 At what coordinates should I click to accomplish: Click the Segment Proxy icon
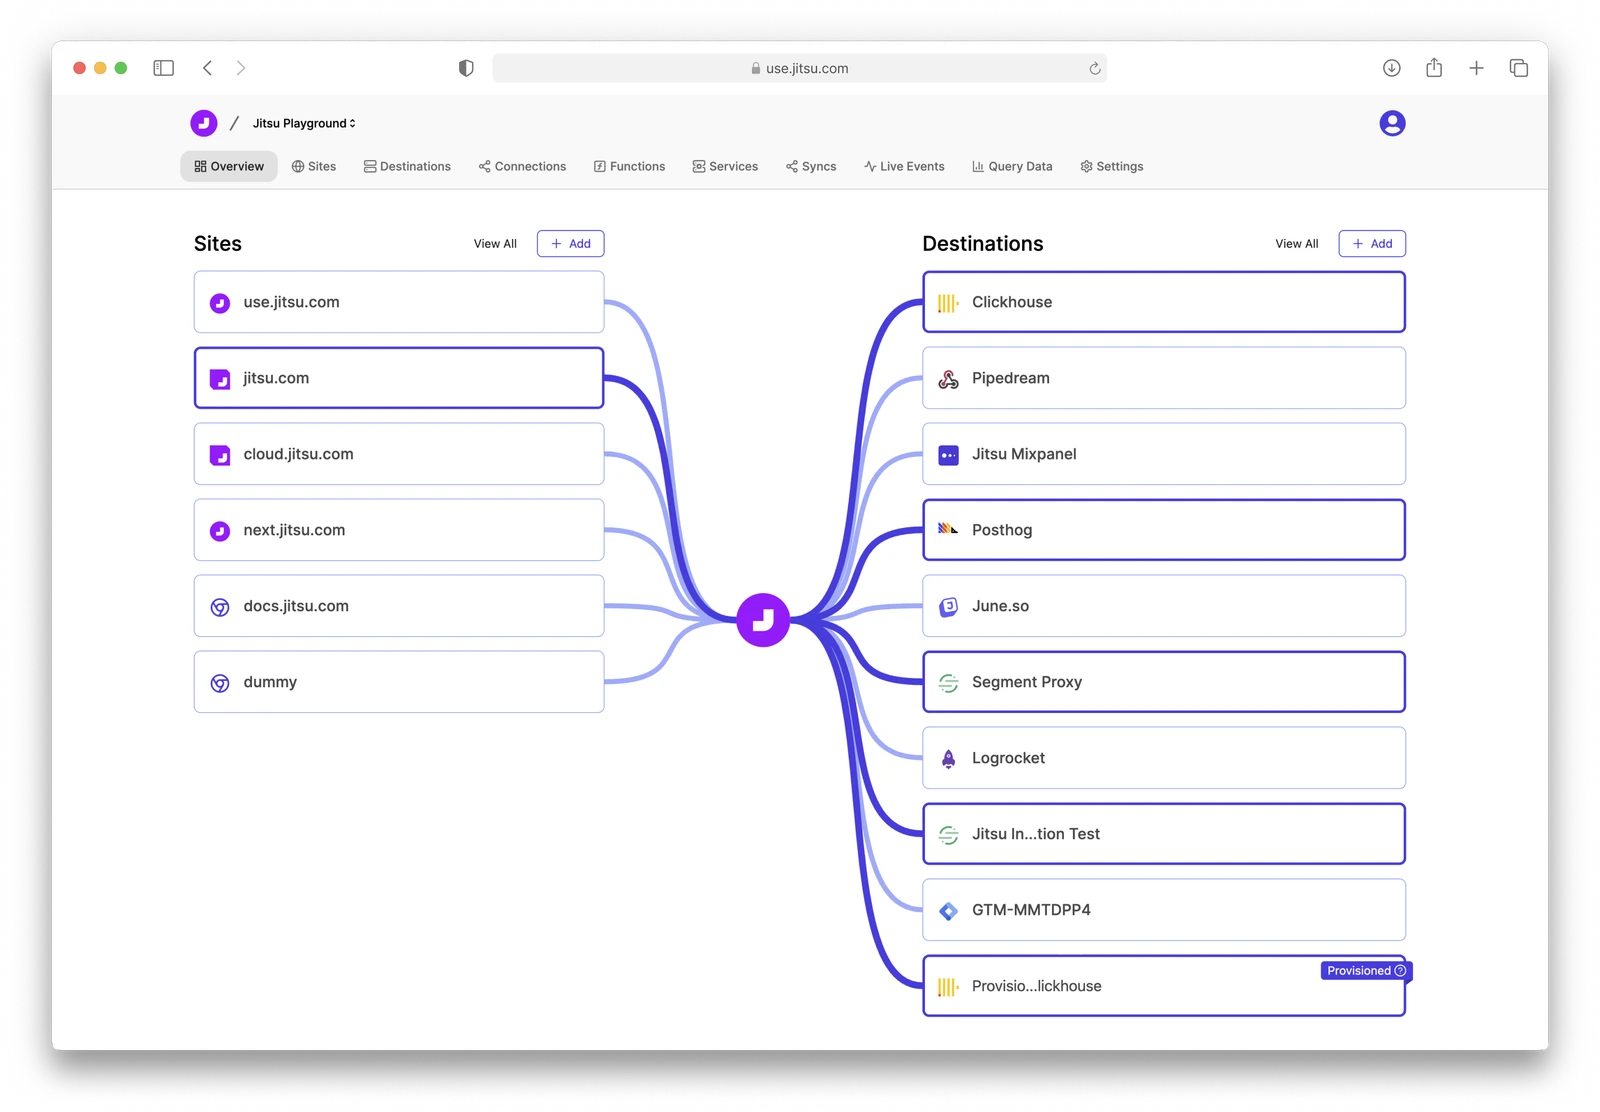tap(948, 683)
